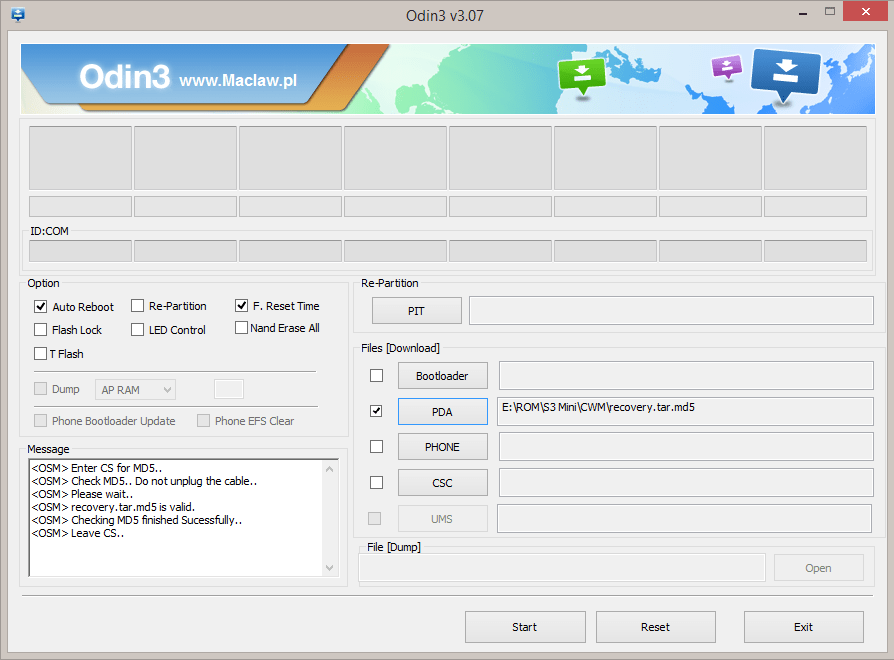This screenshot has height=660, width=894.
Task: Click the PHONE file path field
Action: (x=686, y=447)
